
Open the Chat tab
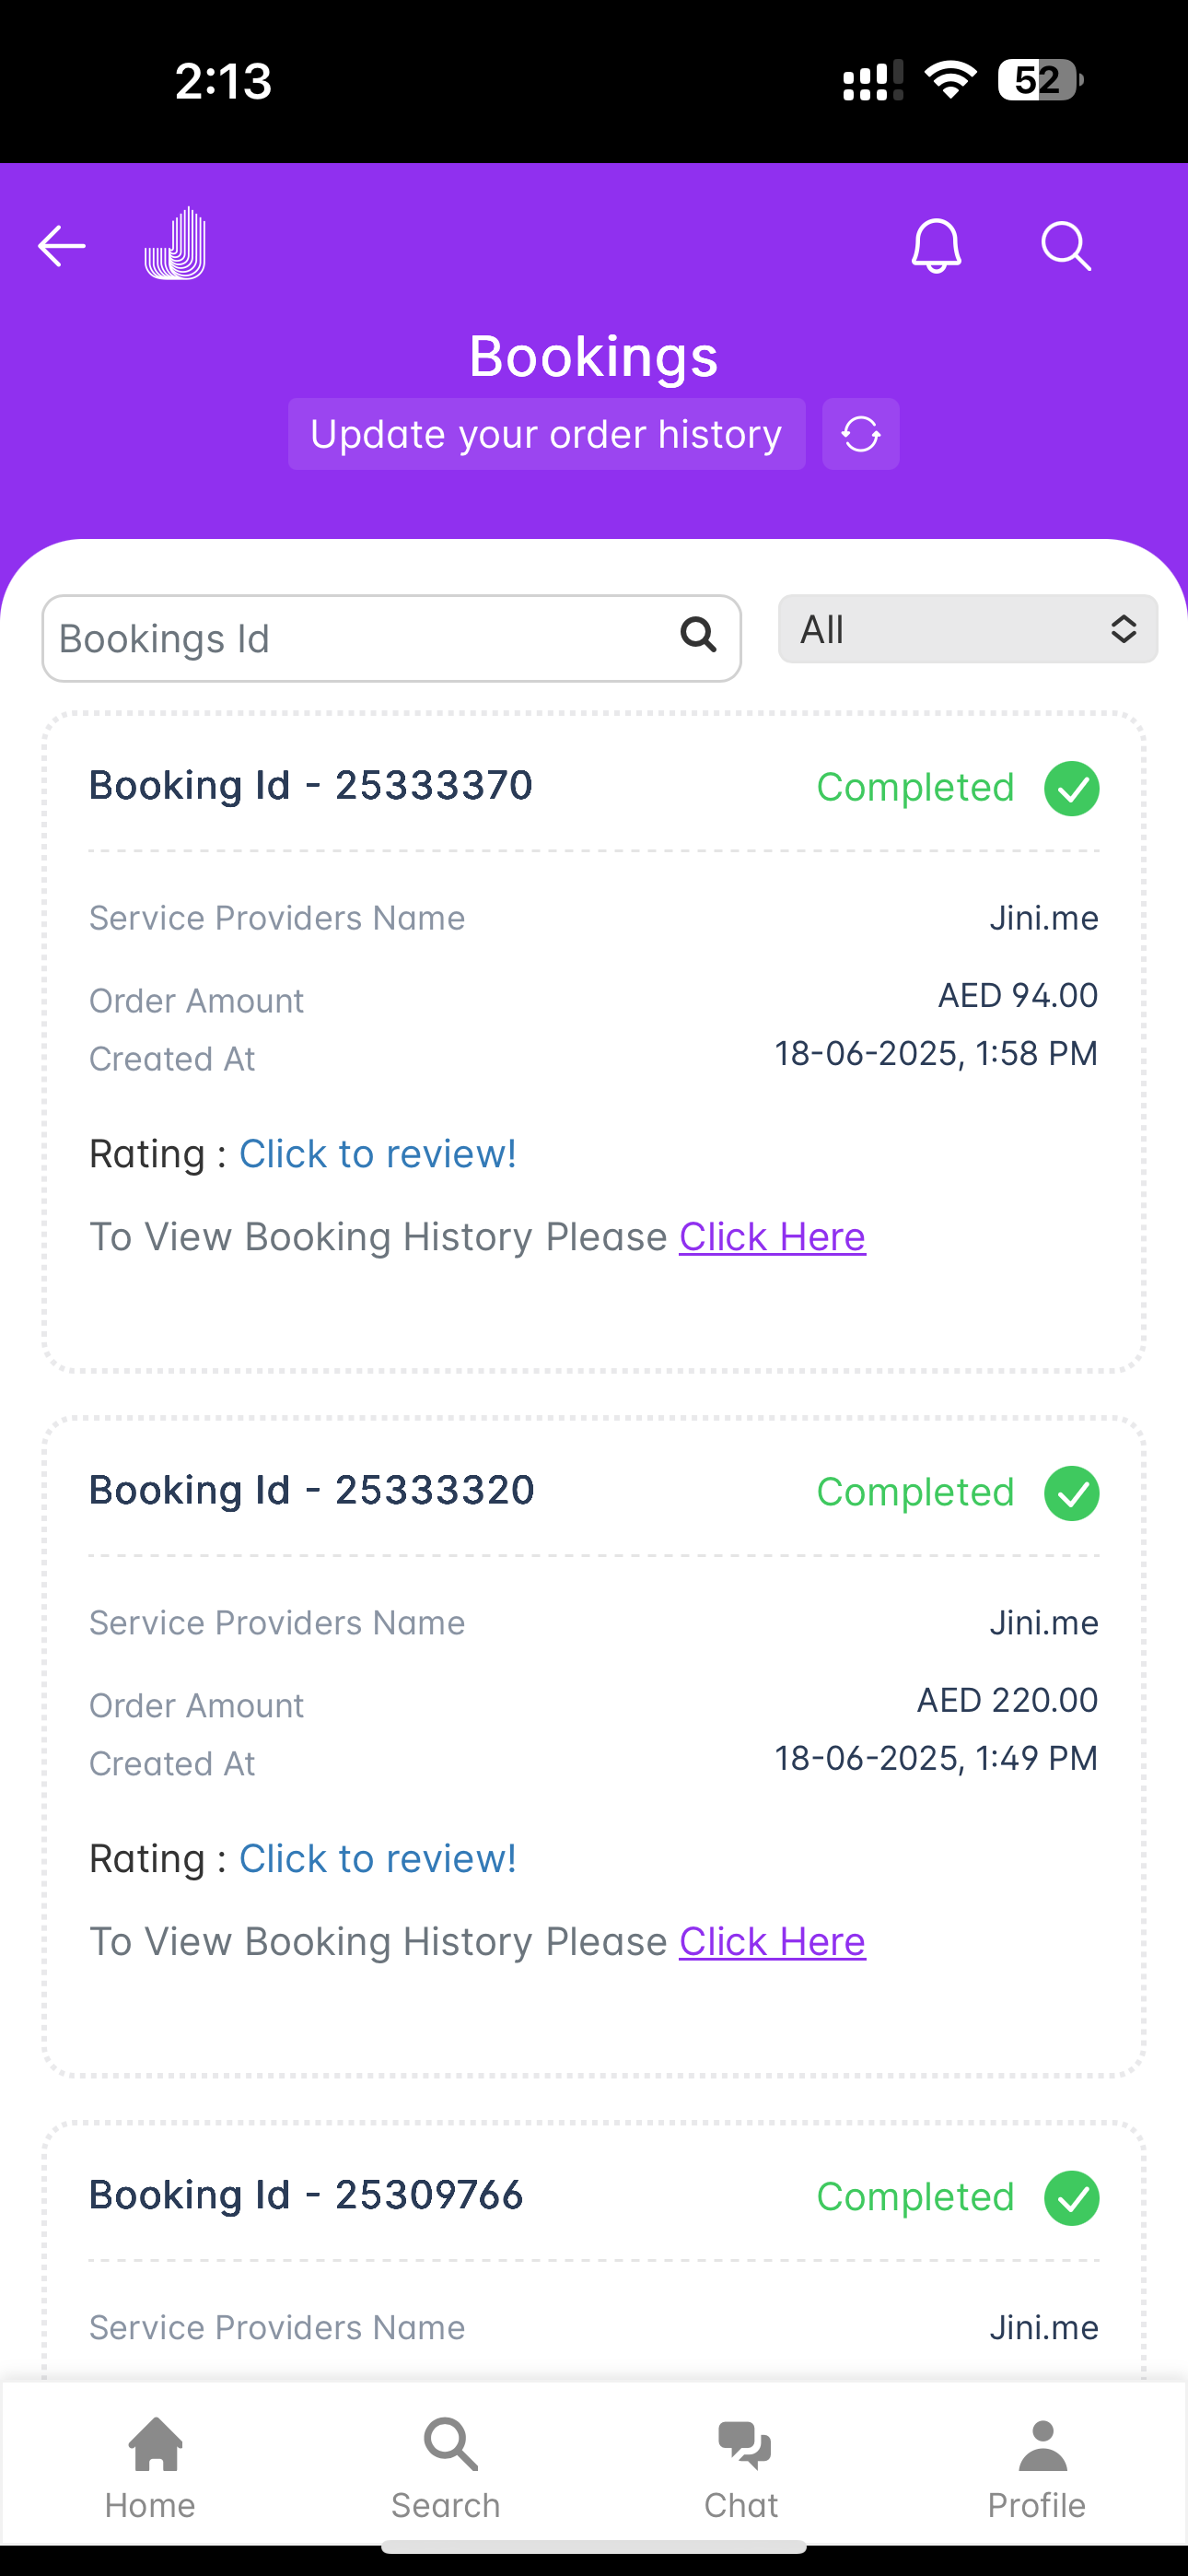tap(742, 2469)
